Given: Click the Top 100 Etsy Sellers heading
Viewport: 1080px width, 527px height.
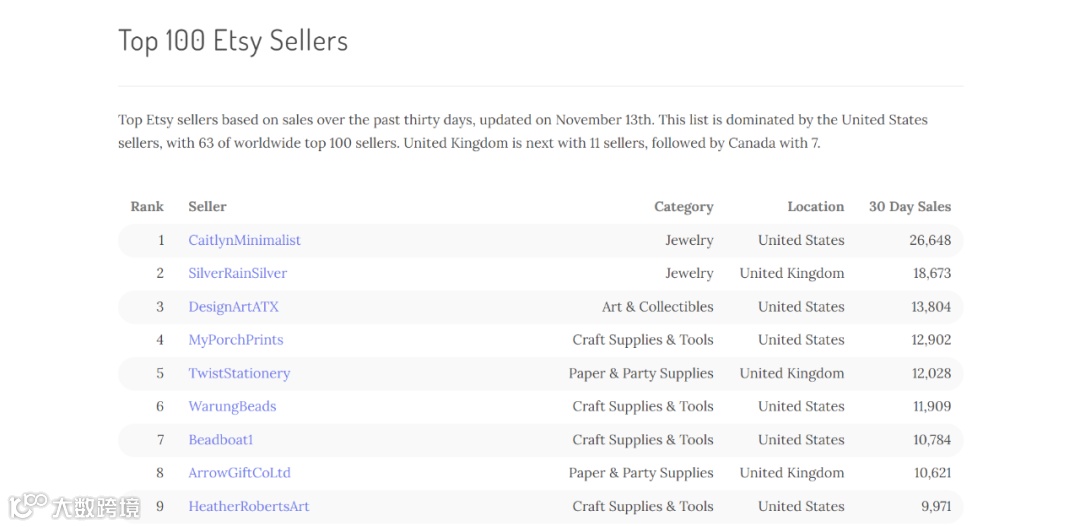Looking at the screenshot, I should [x=233, y=41].
